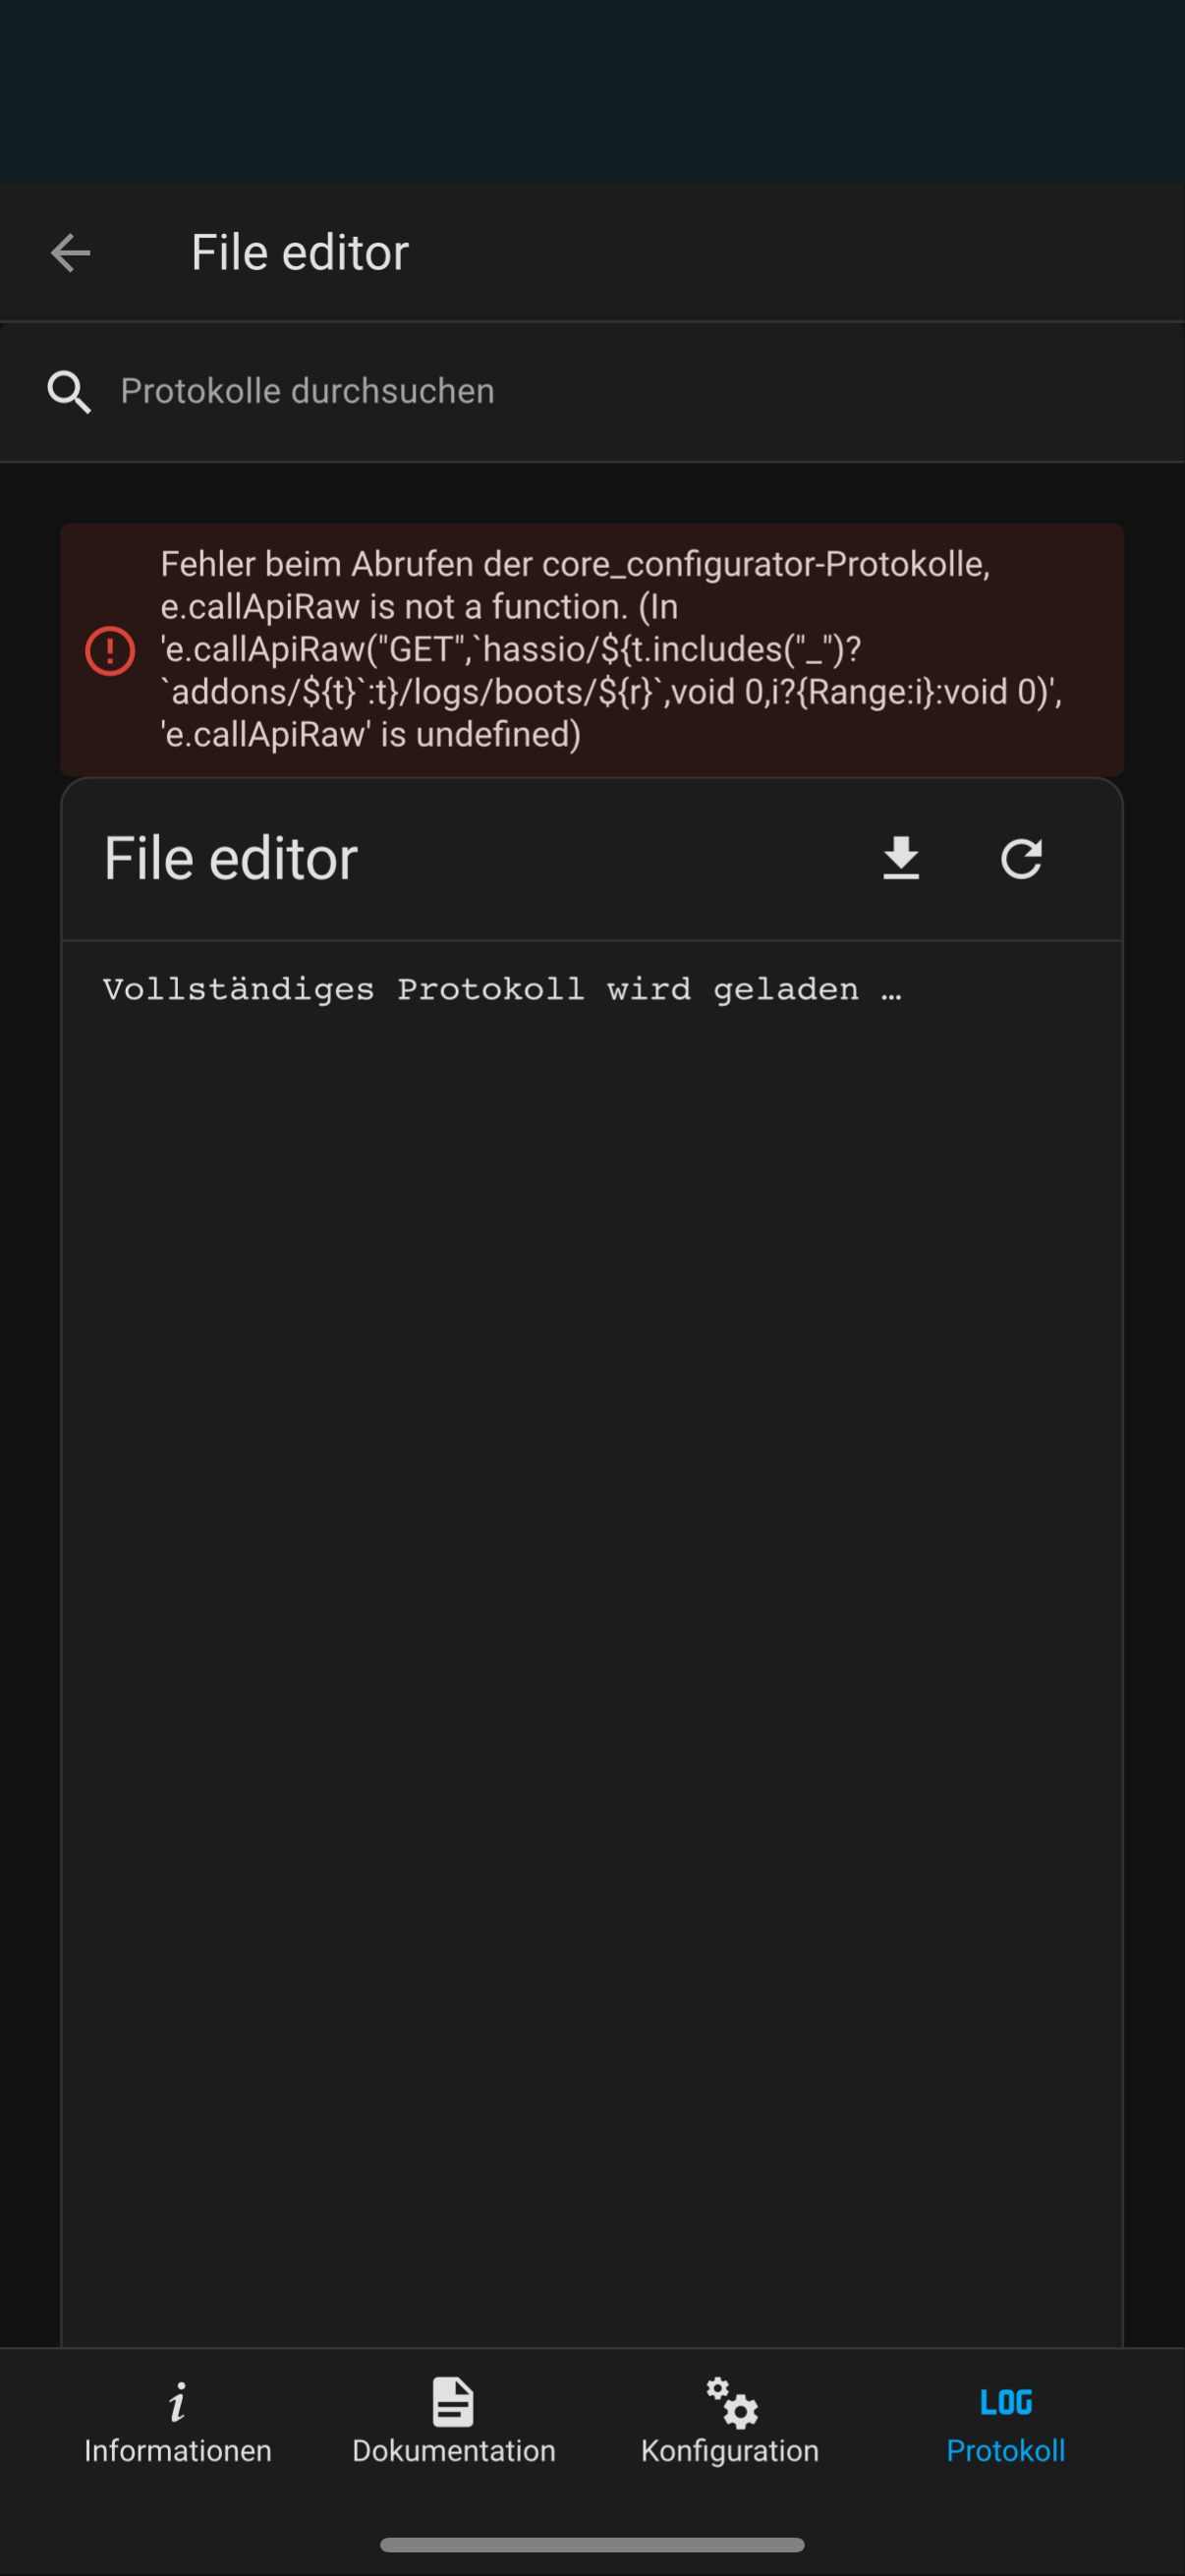Click the red error alert icon
1185x2576 pixels.
[x=110, y=651]
